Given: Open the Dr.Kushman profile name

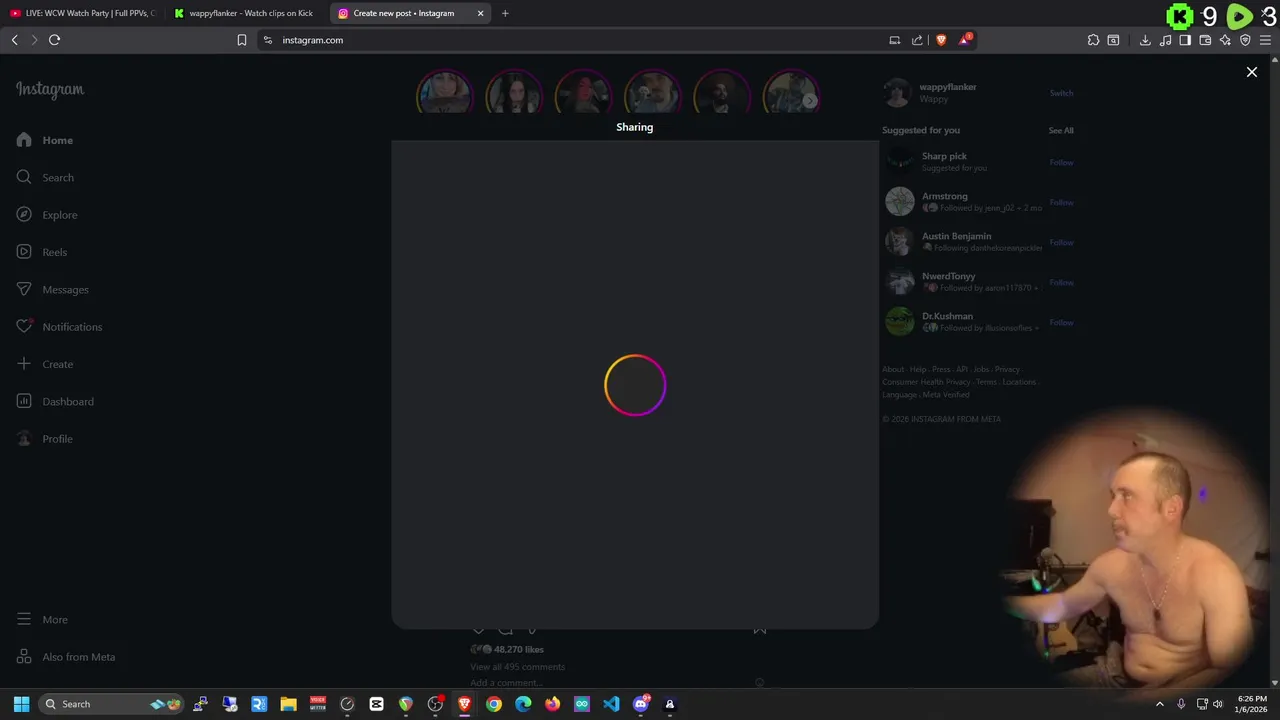Looking at the screenshot, I should coord(947,316).
